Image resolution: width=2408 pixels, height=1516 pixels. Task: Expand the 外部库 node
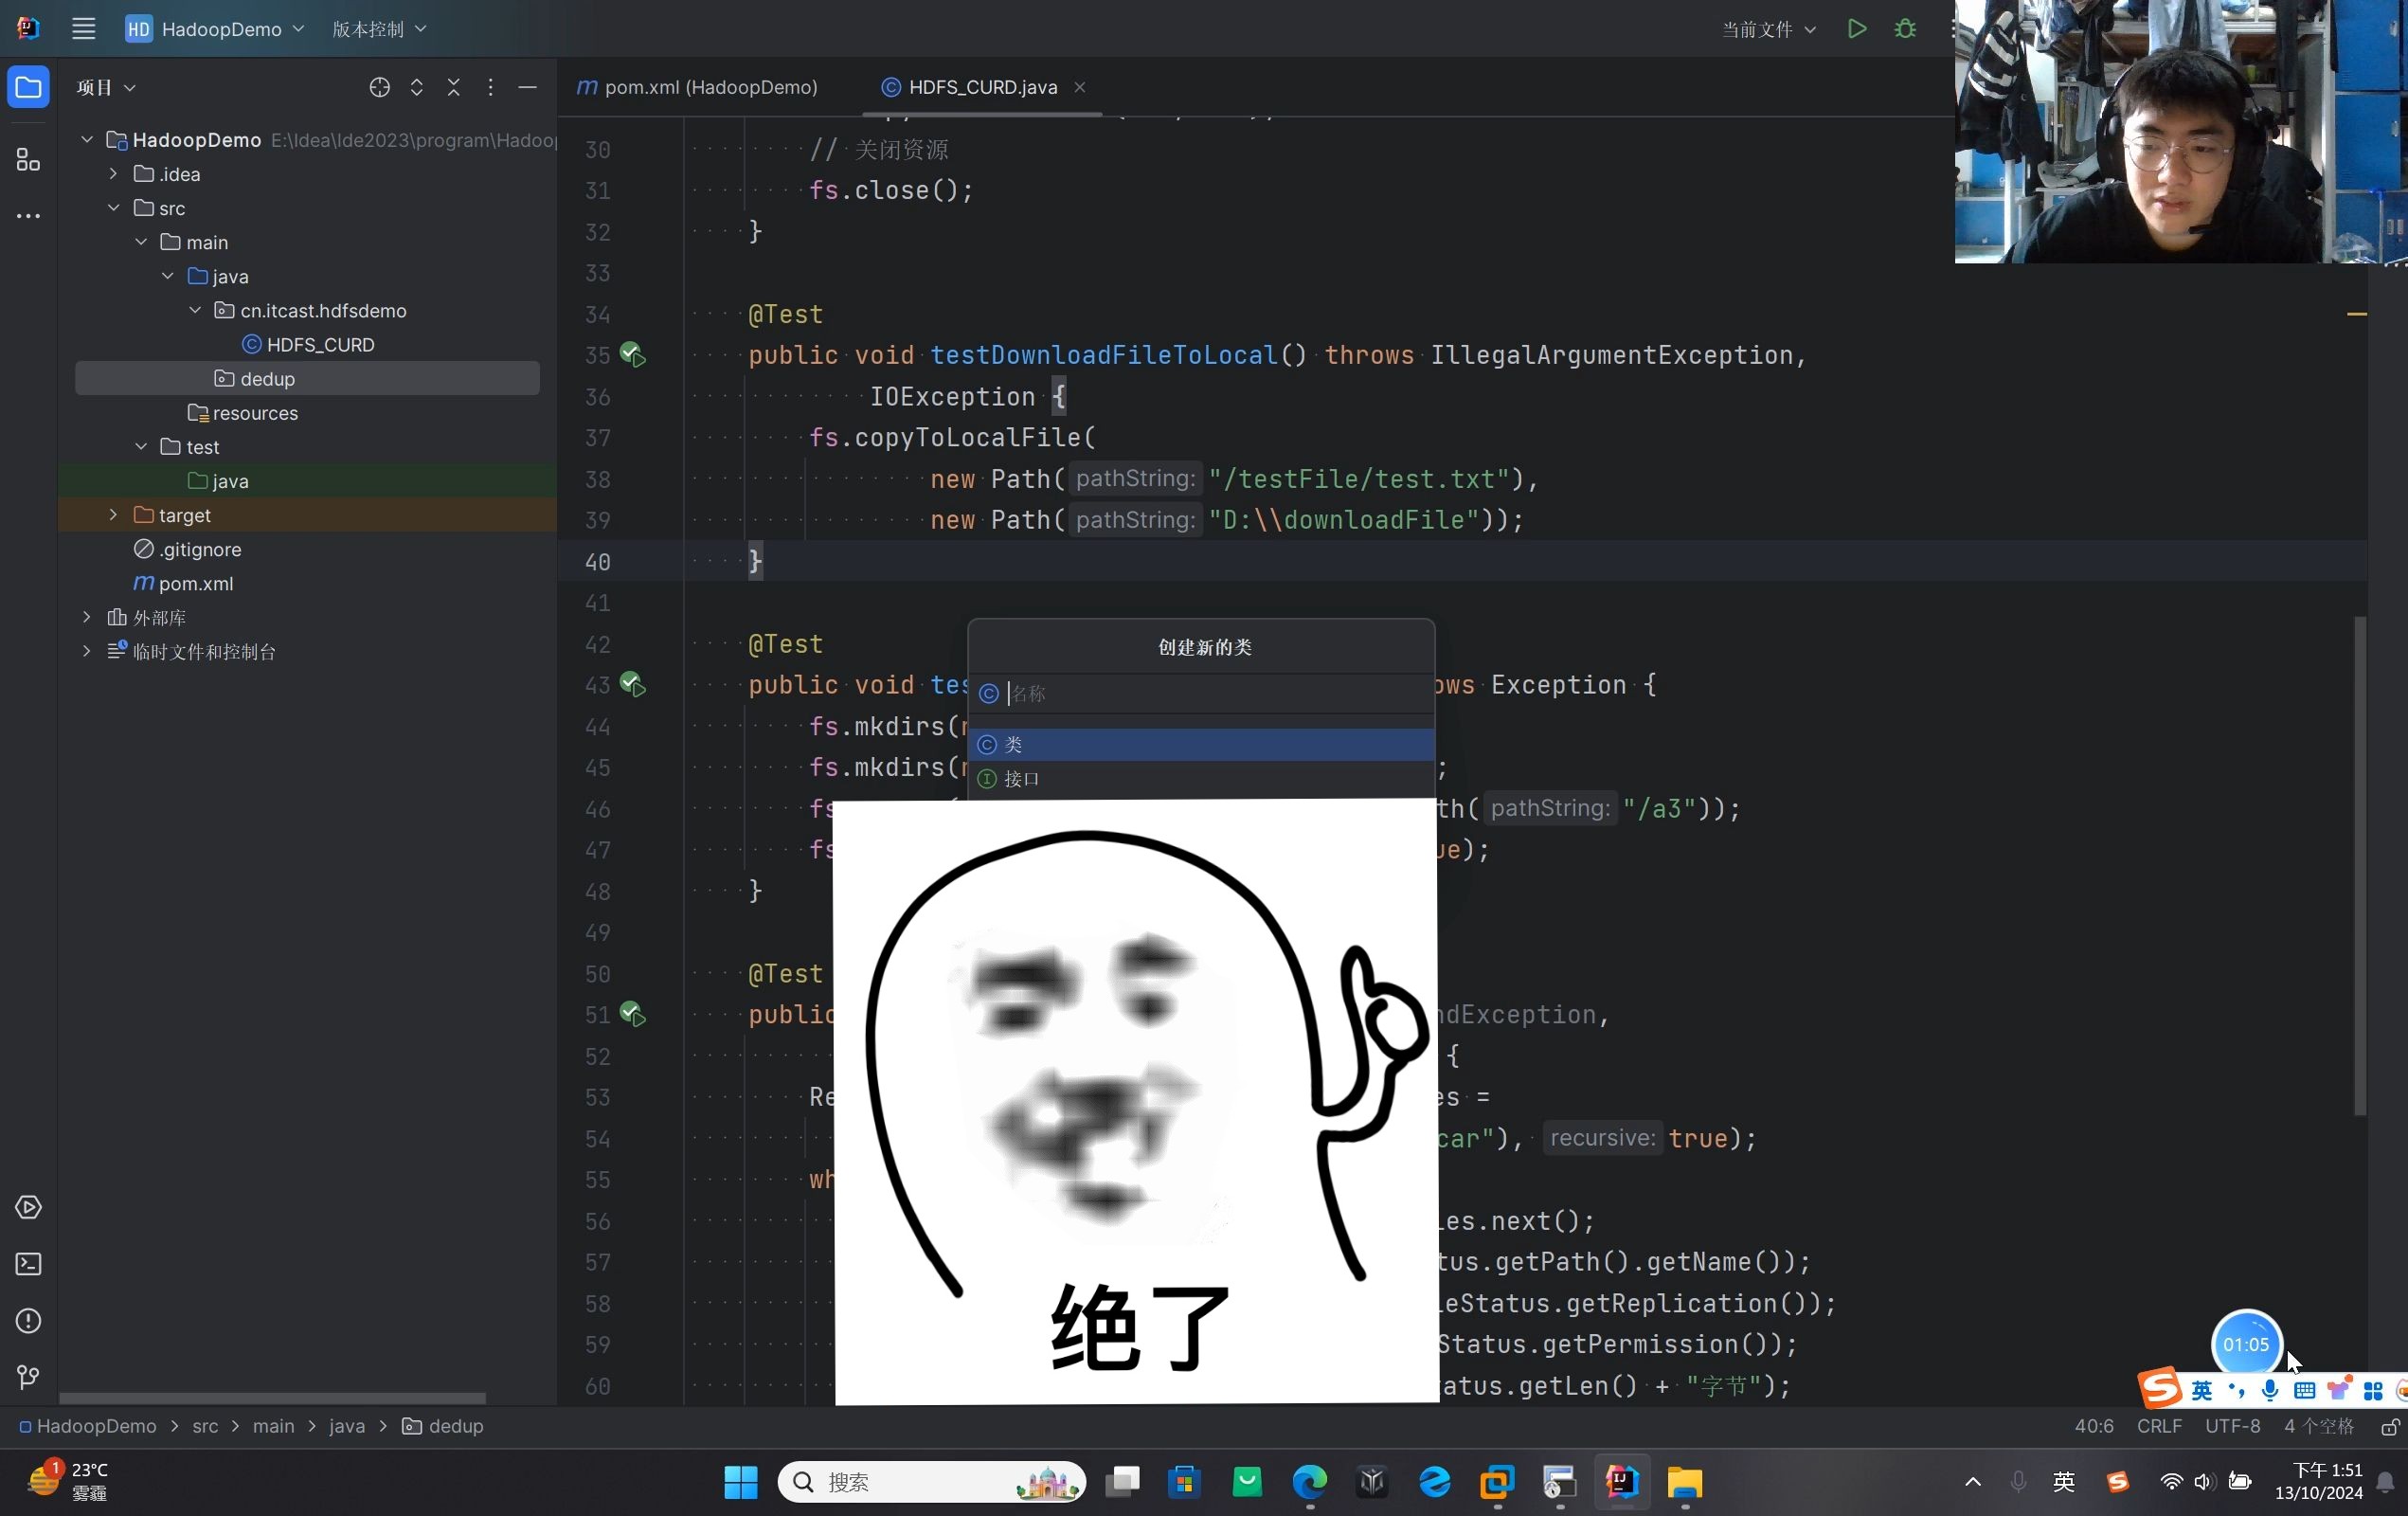click(x=87, y=617)
